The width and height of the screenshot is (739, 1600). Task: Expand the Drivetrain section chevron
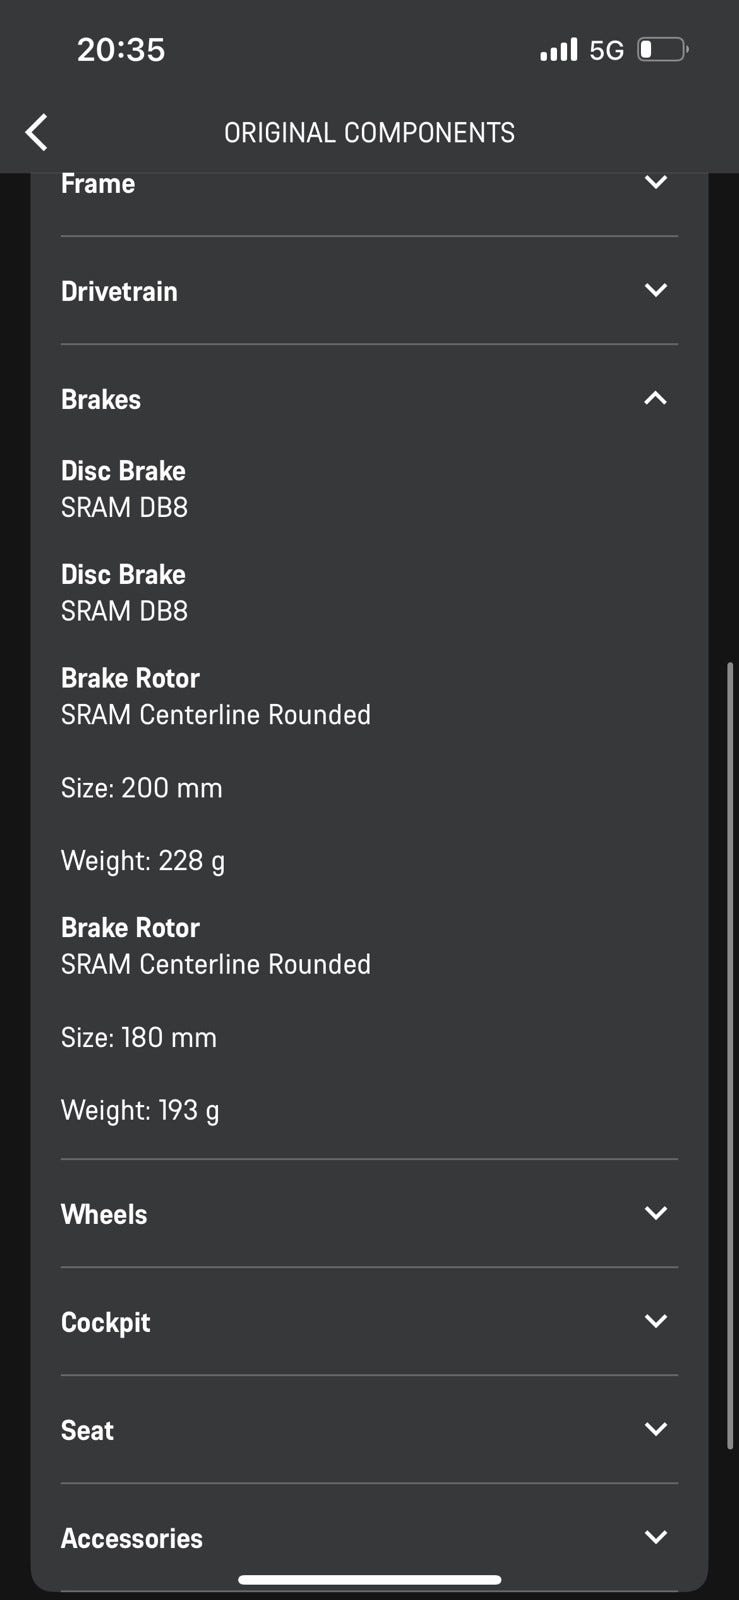(655, 291)
